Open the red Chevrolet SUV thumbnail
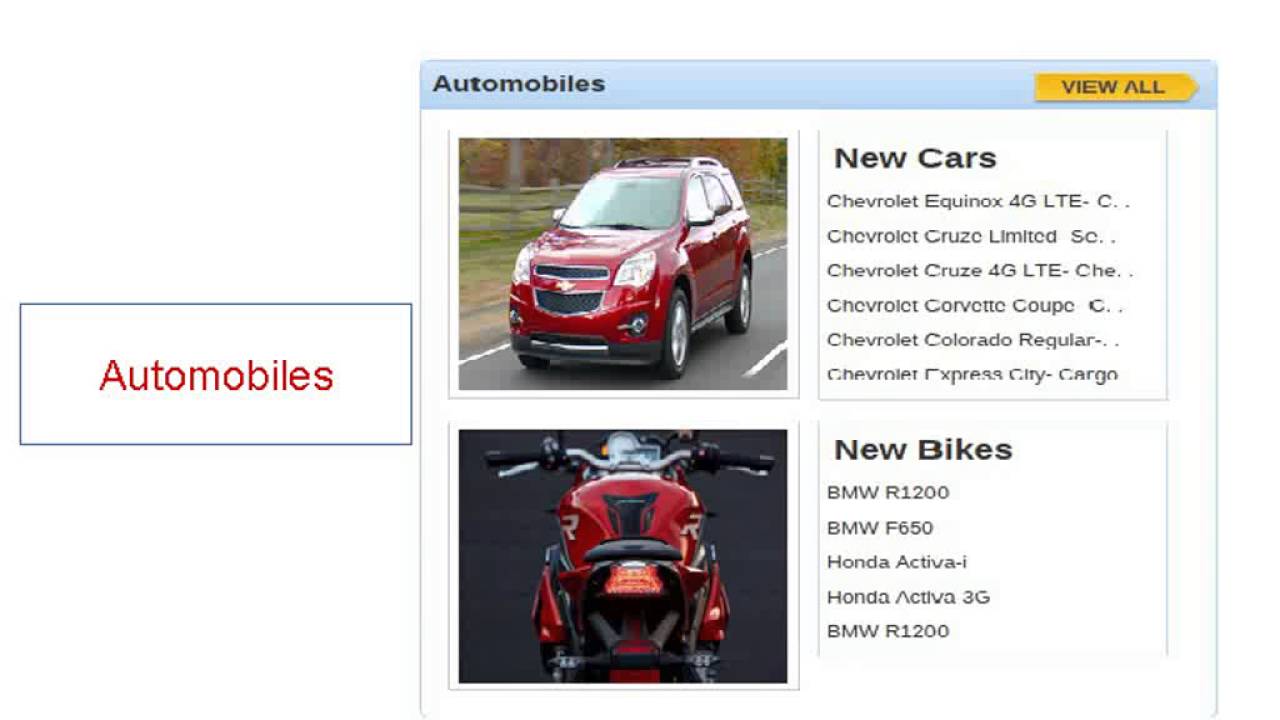 [623, 264]
